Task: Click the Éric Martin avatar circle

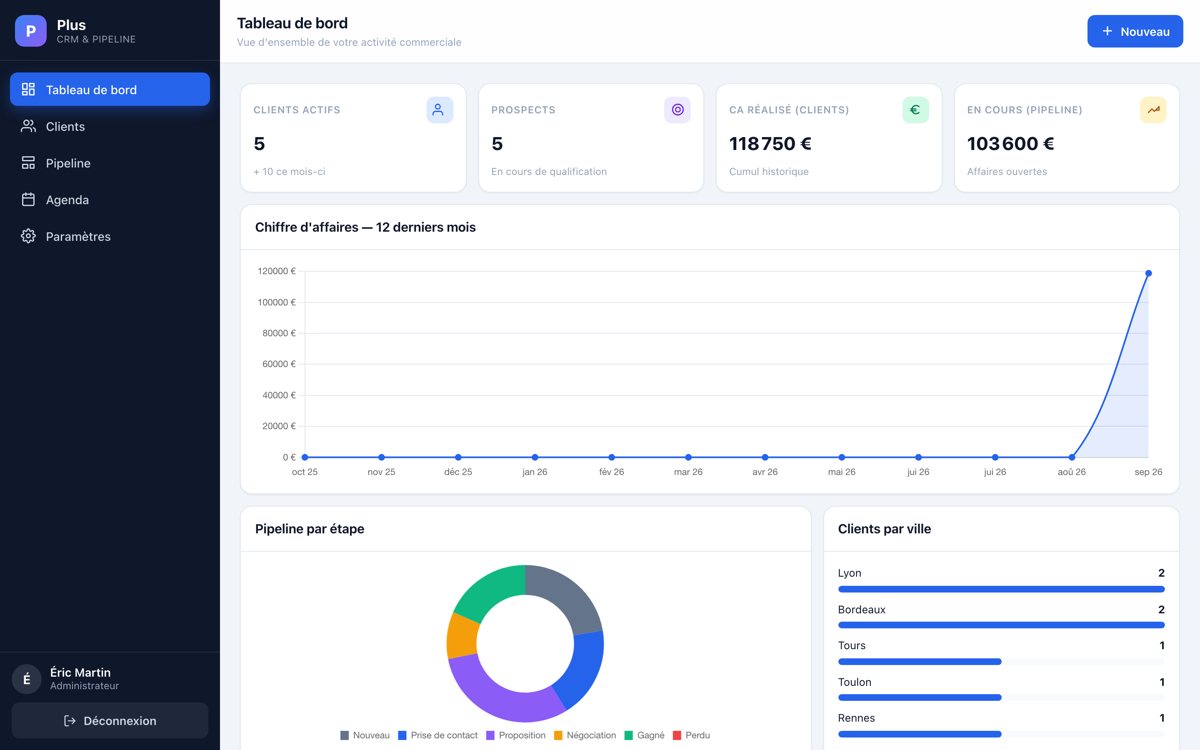Action: pyautogui.click(x=27, y=679)
